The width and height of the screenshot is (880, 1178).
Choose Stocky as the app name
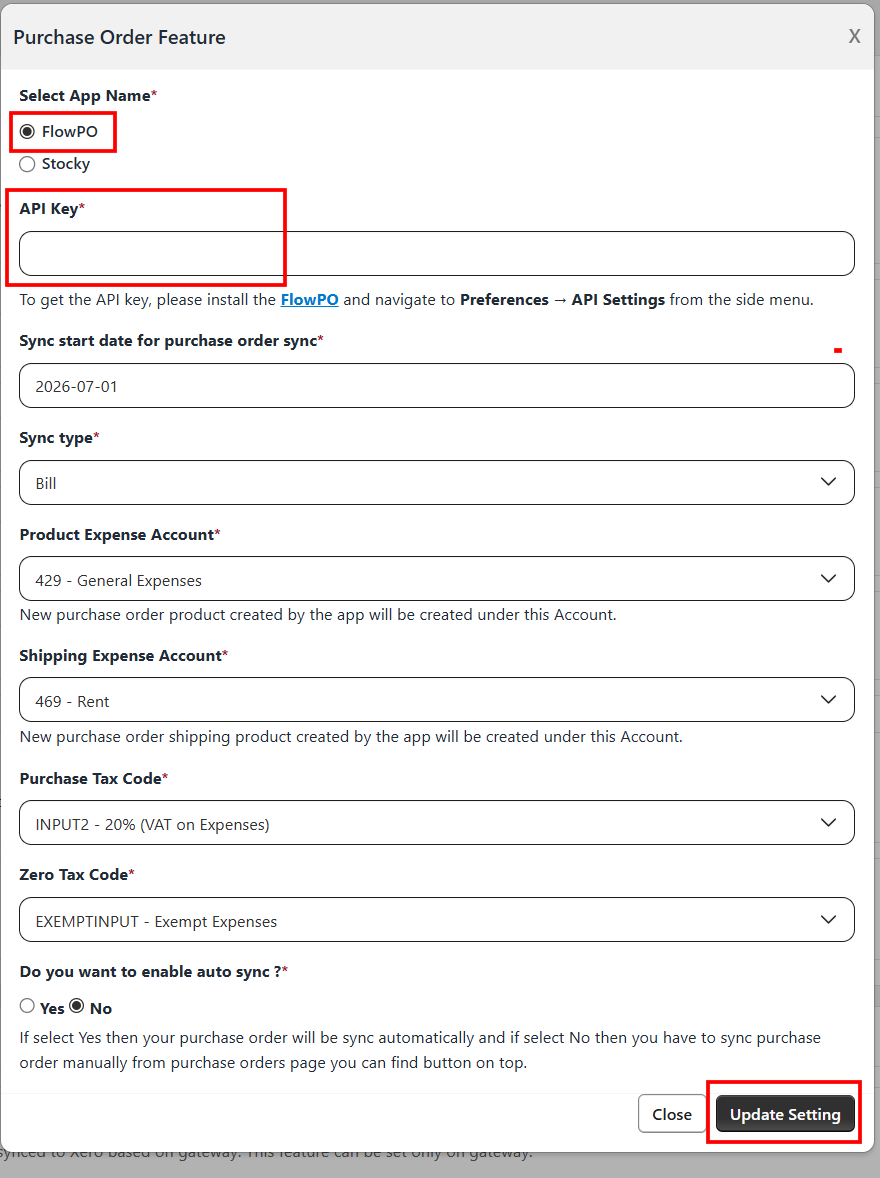27,164
